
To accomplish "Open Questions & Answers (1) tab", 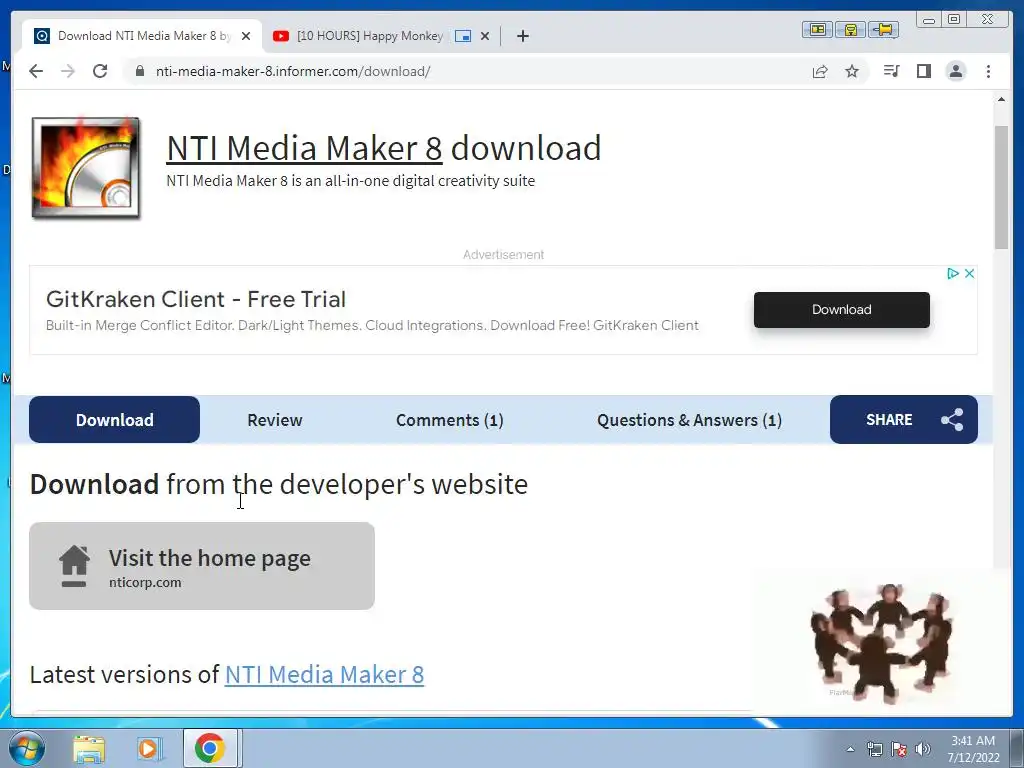I will pos(689,420).
